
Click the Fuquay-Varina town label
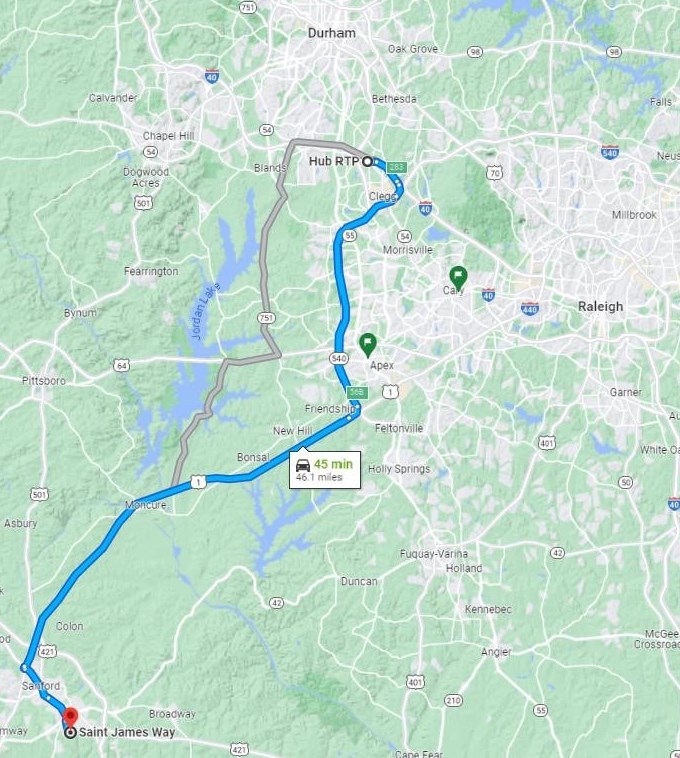[434, 554]
